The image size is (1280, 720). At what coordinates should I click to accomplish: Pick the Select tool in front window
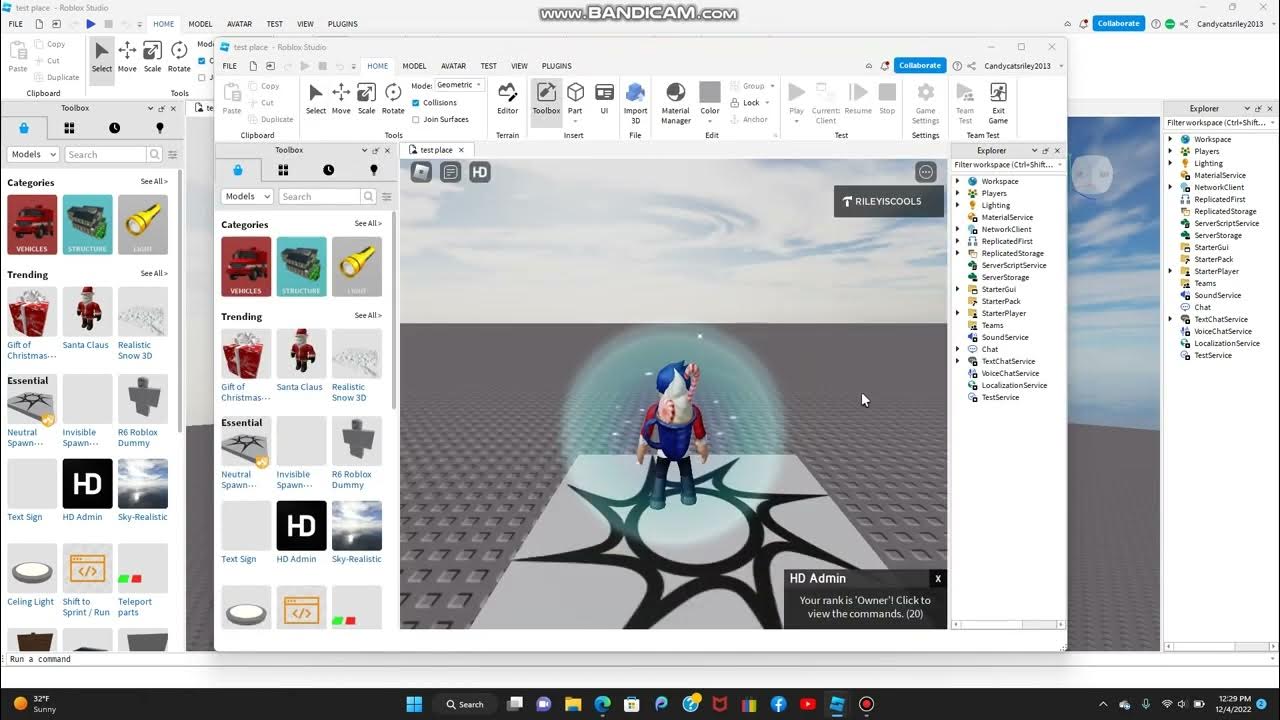tap(315, 98)
